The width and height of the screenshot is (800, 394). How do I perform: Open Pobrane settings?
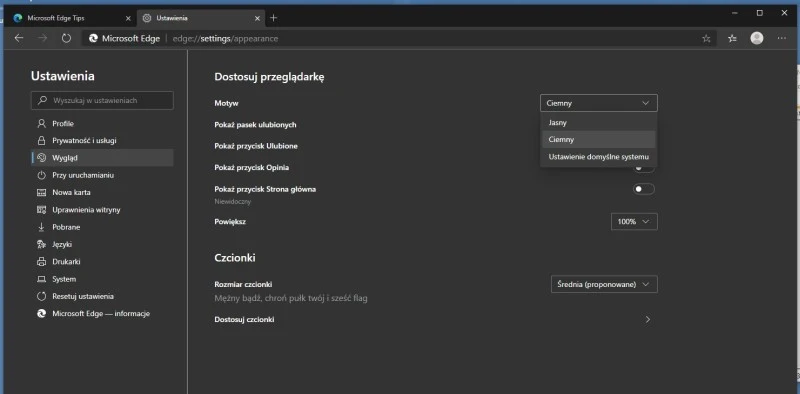point(102,227)
